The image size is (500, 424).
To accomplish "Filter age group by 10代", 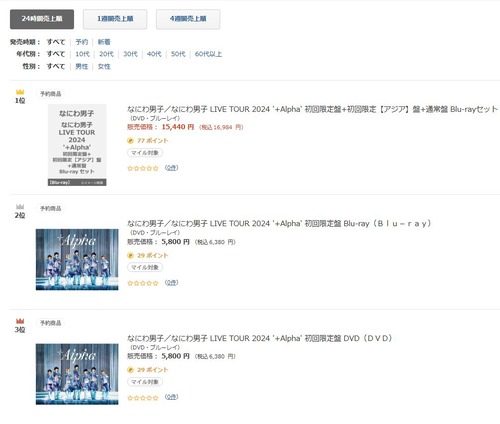I will [x=82, y=54].
